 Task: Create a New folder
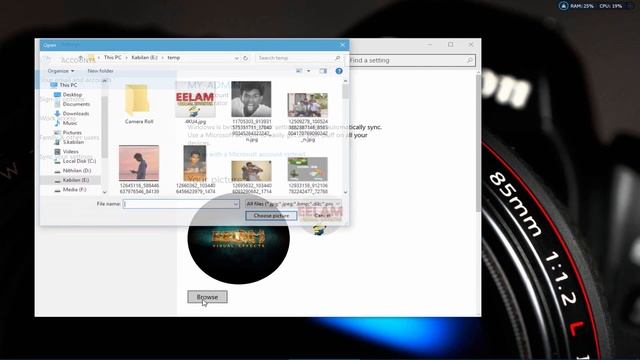click(x=100, y=71)
